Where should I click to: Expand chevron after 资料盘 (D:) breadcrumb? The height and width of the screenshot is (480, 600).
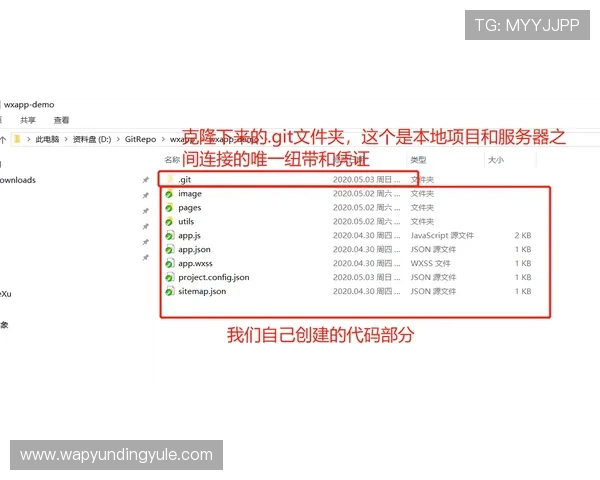tap(118, 139)
